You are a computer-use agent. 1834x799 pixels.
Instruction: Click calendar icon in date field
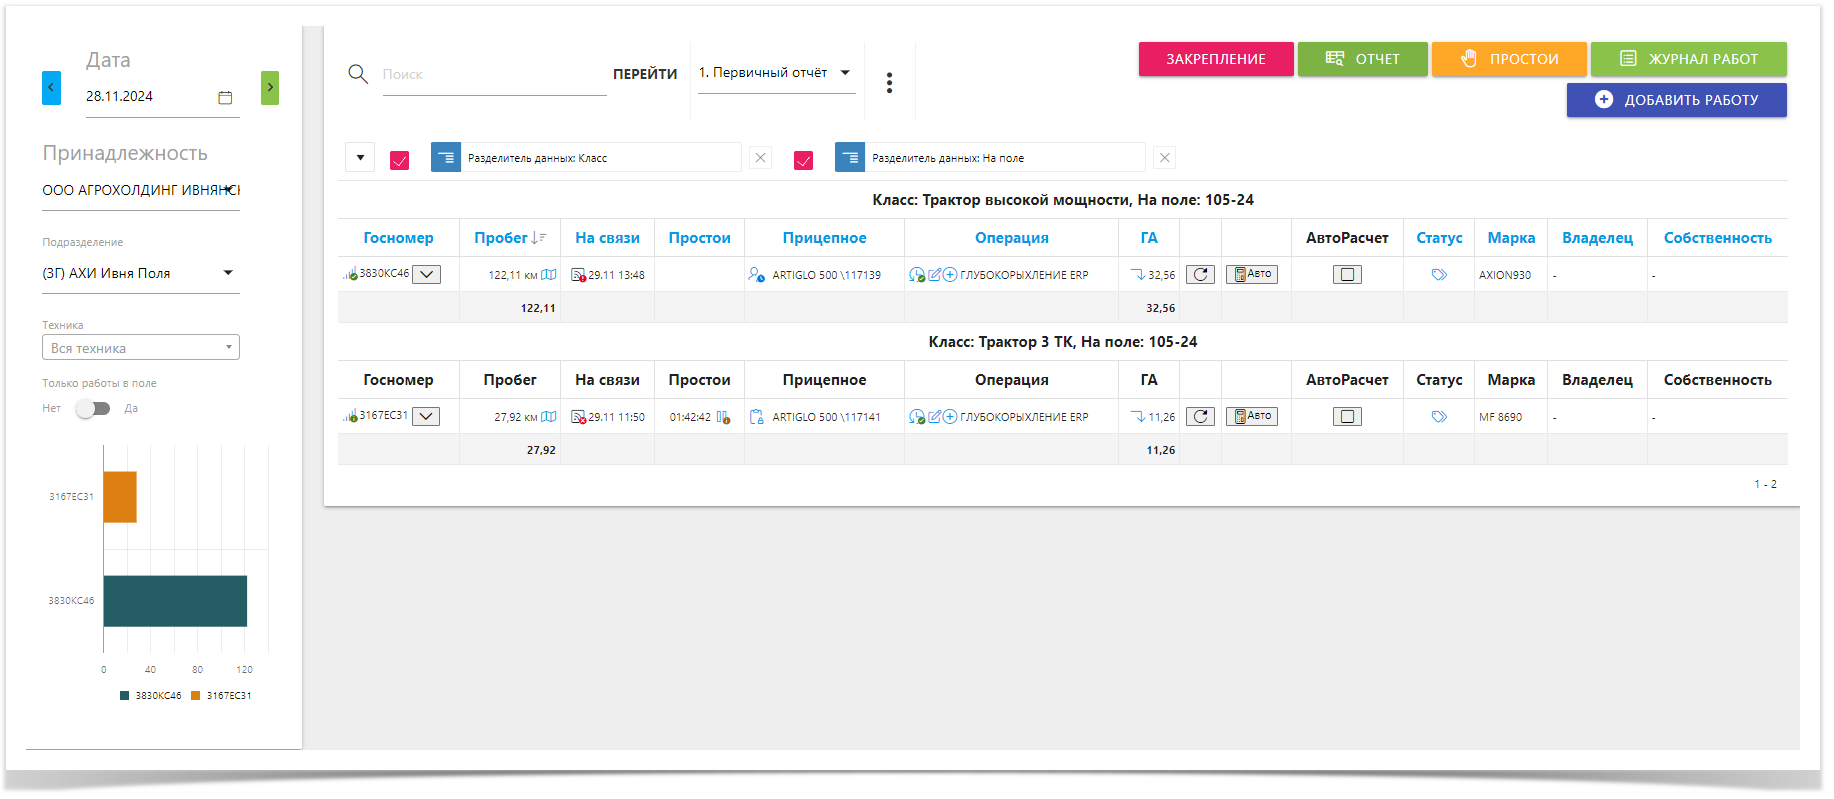[x=225, y=97]
